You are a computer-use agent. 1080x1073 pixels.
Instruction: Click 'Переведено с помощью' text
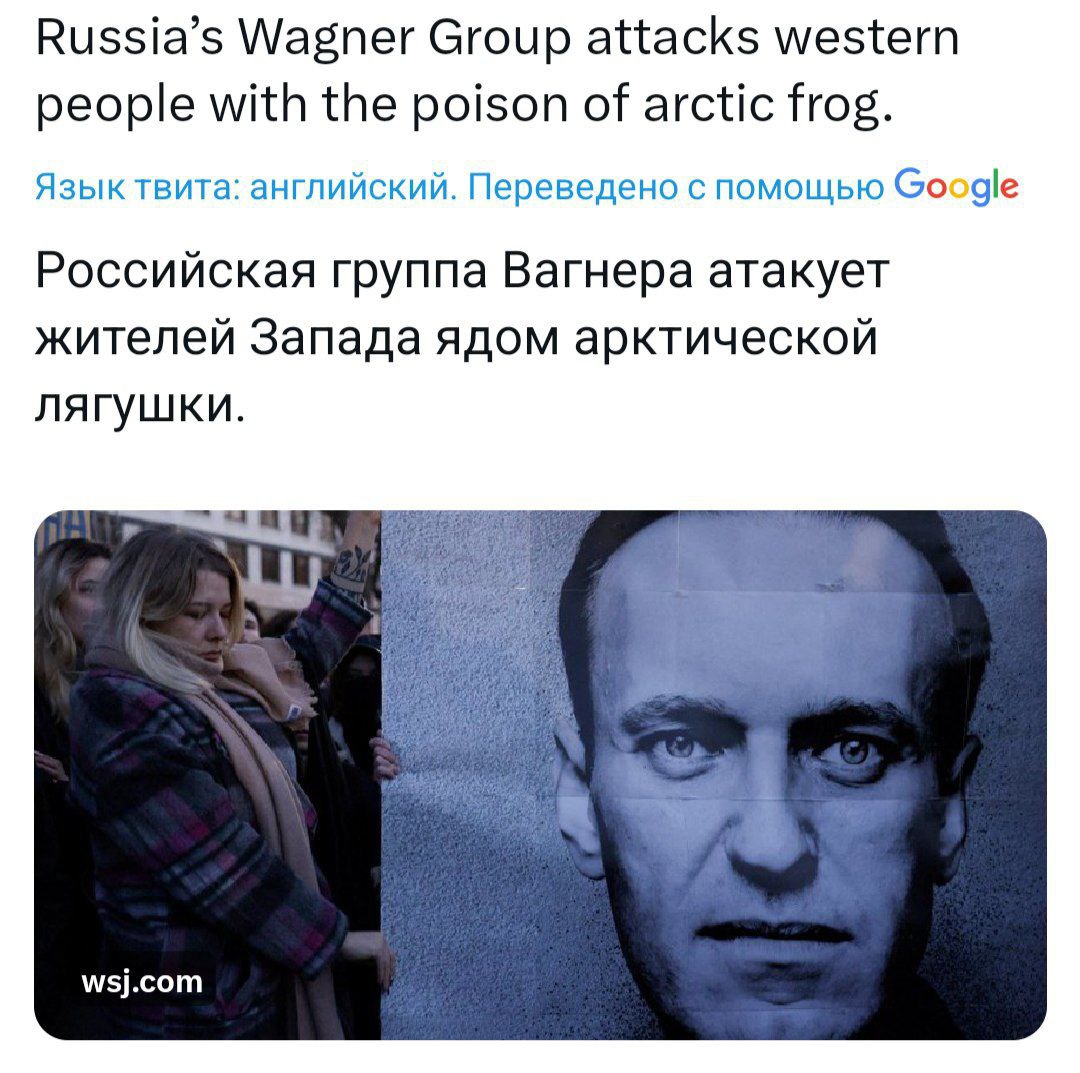[676, 187]
